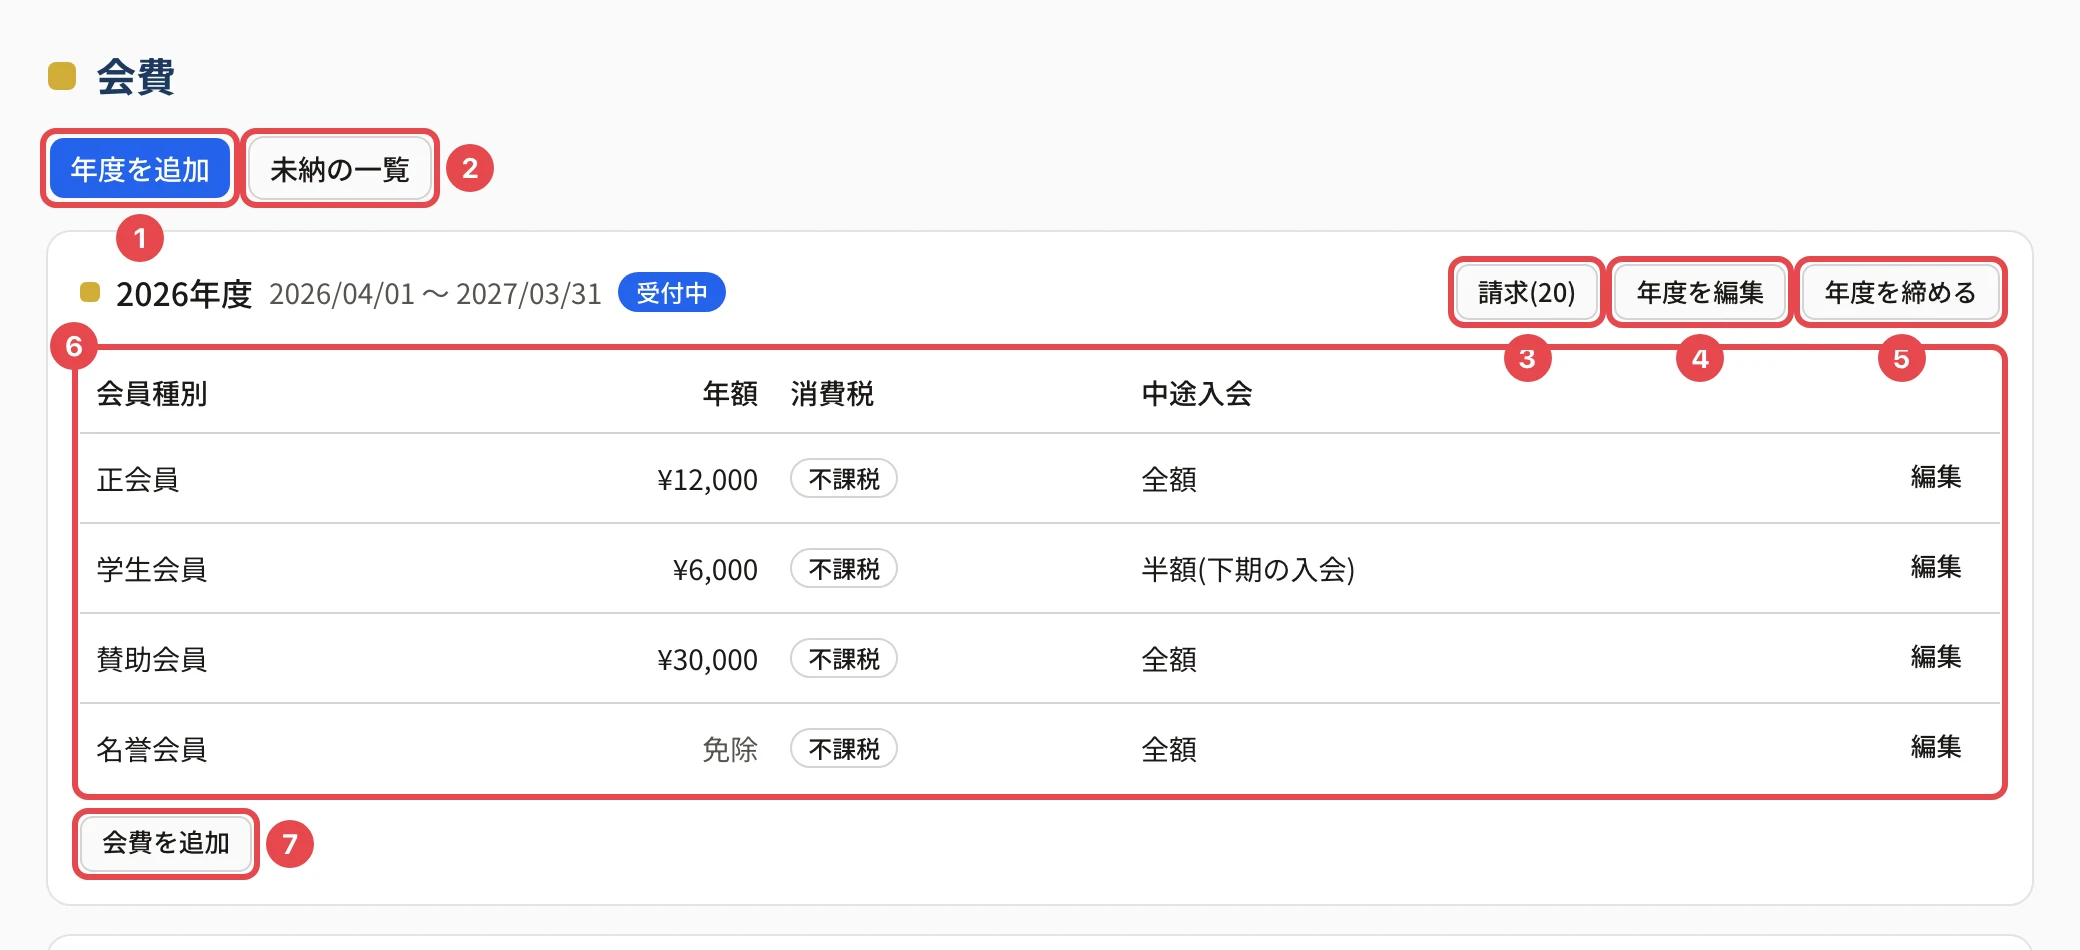Click the 年度を追加 button
Image resolution: width=2080 pixels, height=950 pixels.
(x=140, y=169)
